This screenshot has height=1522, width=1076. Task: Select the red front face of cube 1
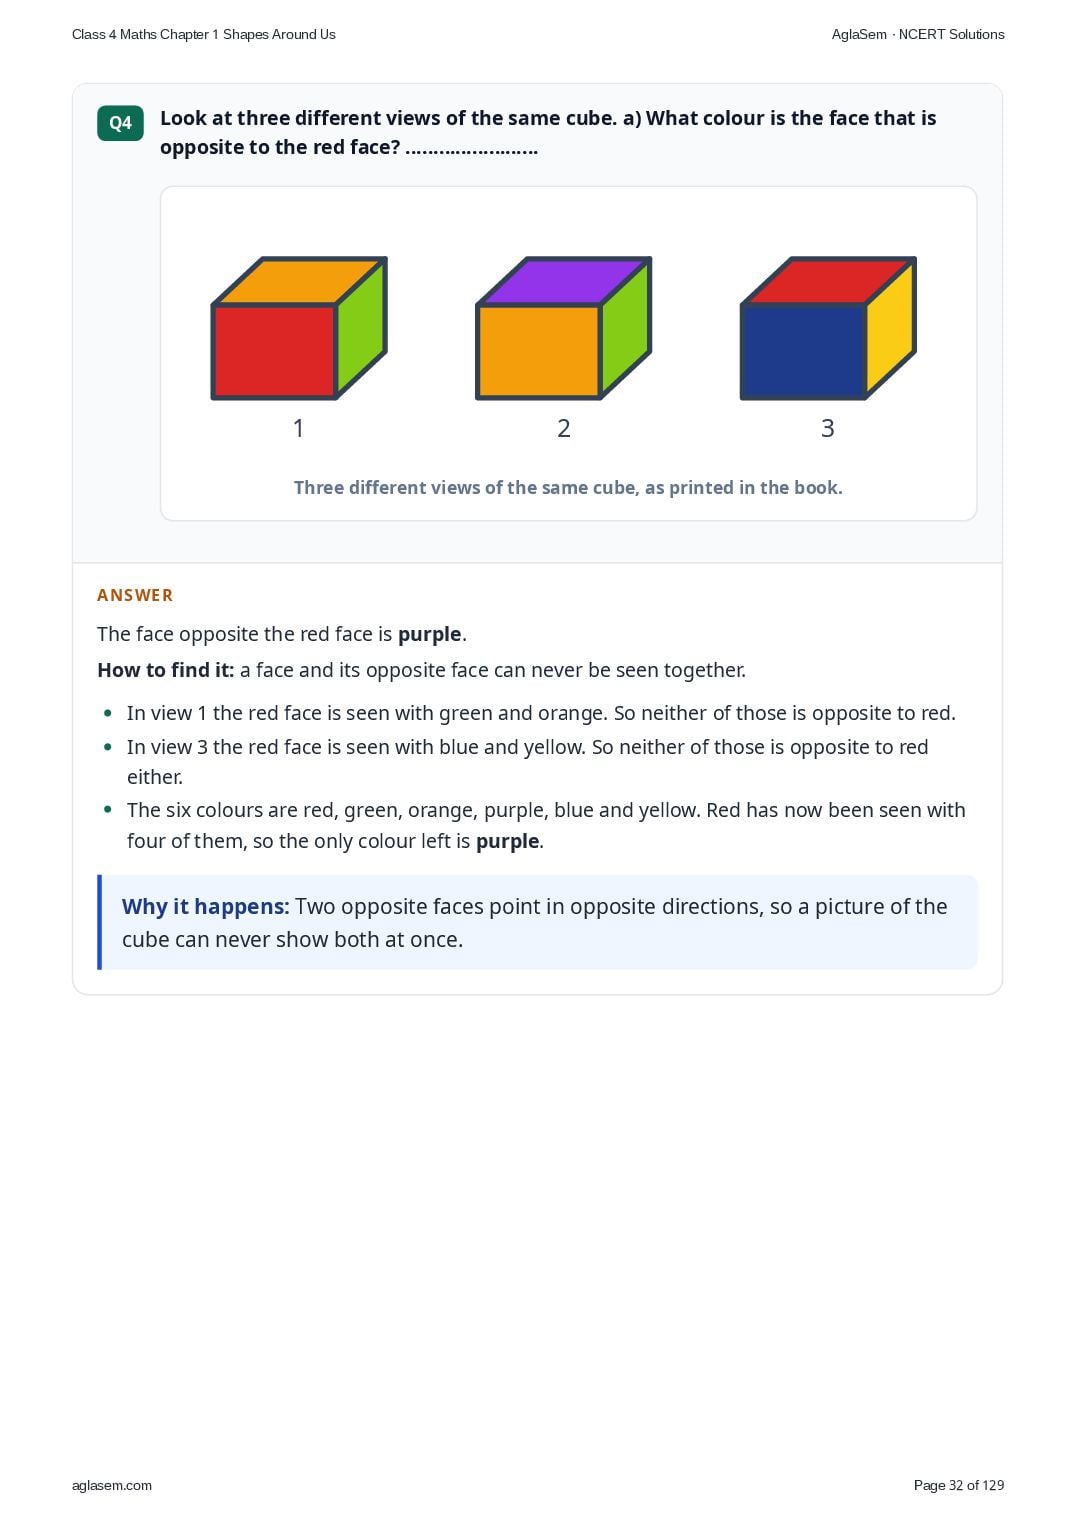coord(274,351)
